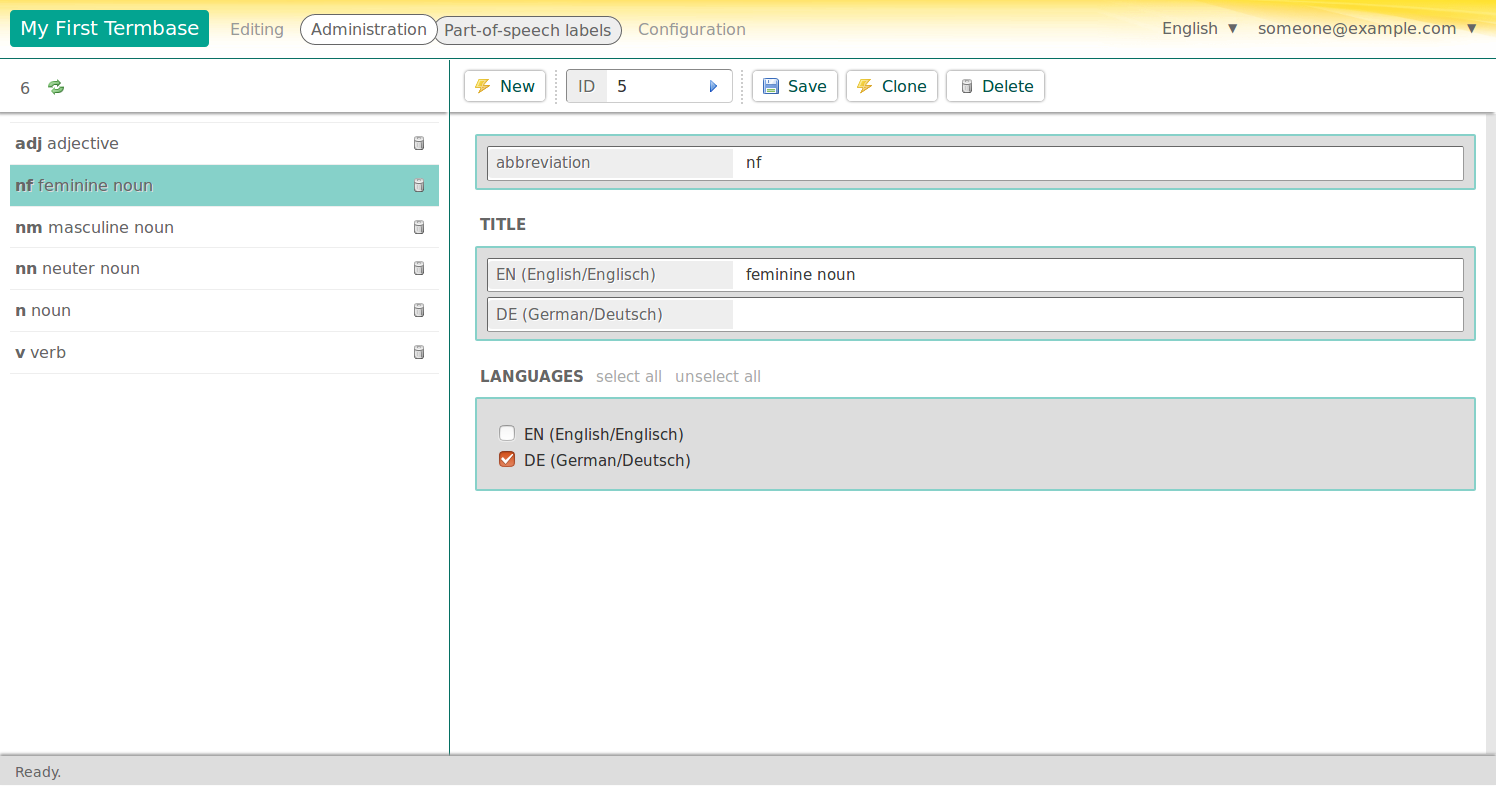The height and width of the screenshot is (786, 1496).
Task: Expand the Configuration menu item
Action: click(x=691, y=29)
